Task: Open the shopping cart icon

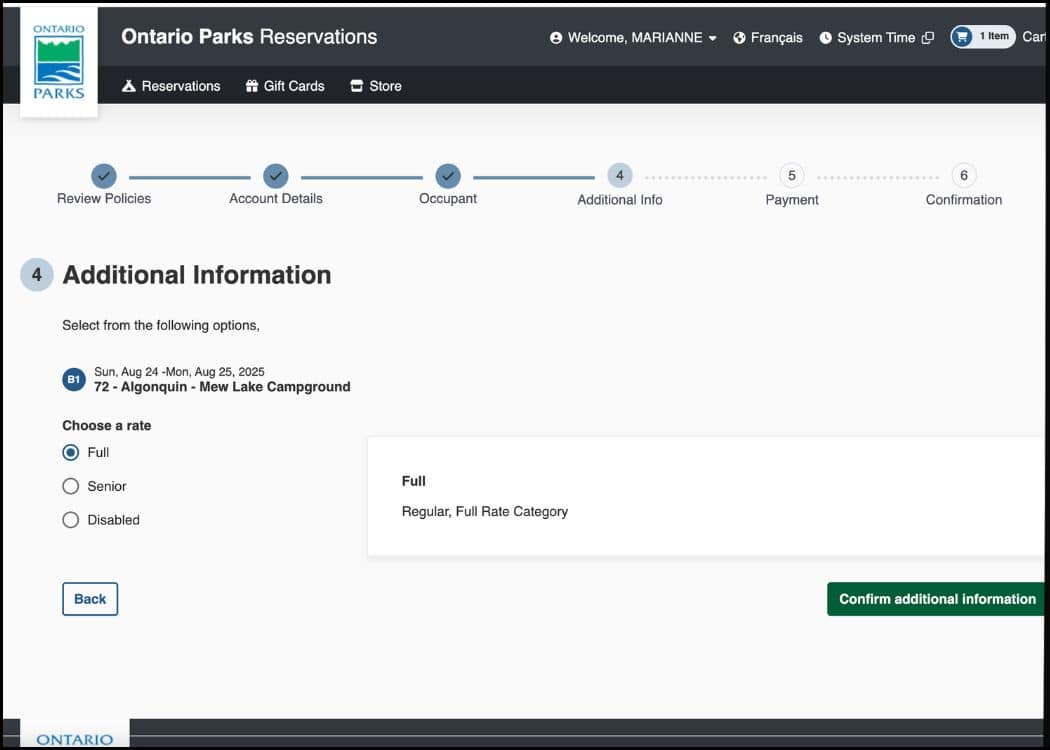Action: (962, 37)
